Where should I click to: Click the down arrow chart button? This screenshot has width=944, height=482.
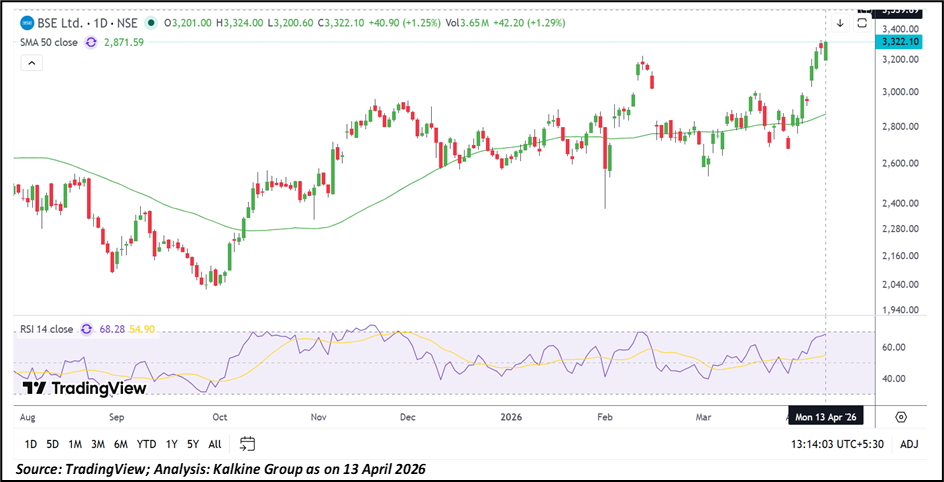[840, 22]
